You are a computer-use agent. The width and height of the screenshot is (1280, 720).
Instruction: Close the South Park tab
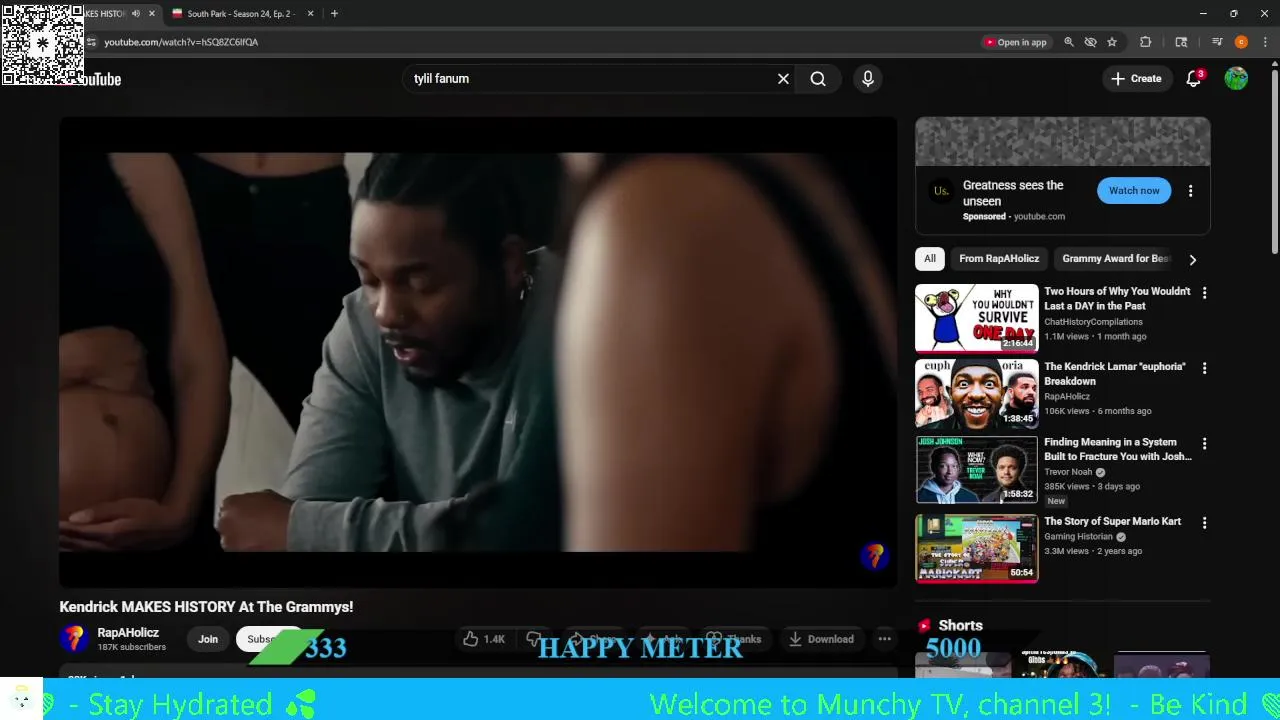(x=310, y=14)
